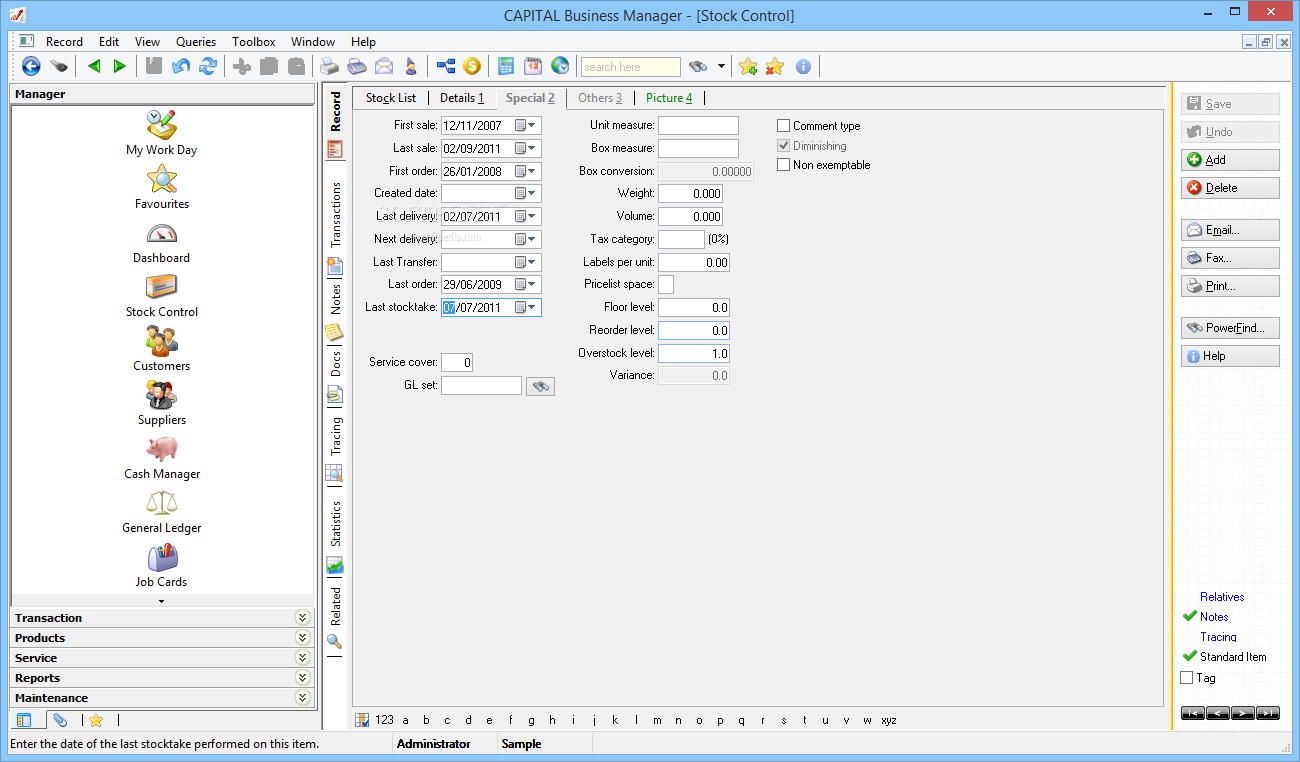This screenshot has width=1300, height=762.
Task: Open Dashboard in Manager panel
Action: click(161, 241)
